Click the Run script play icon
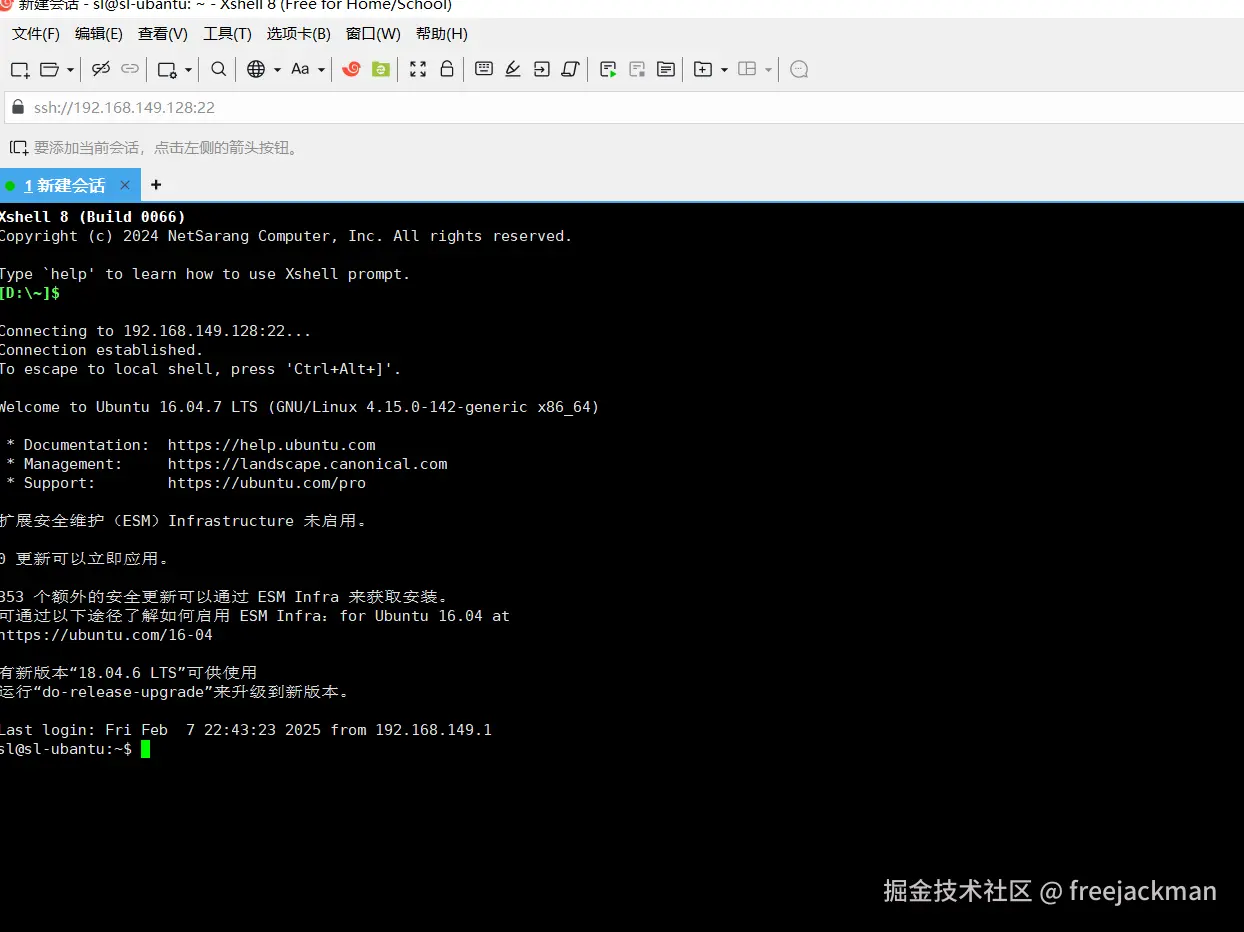The width and height of the screenshot is (1244, 932). (x=608, y=69)
